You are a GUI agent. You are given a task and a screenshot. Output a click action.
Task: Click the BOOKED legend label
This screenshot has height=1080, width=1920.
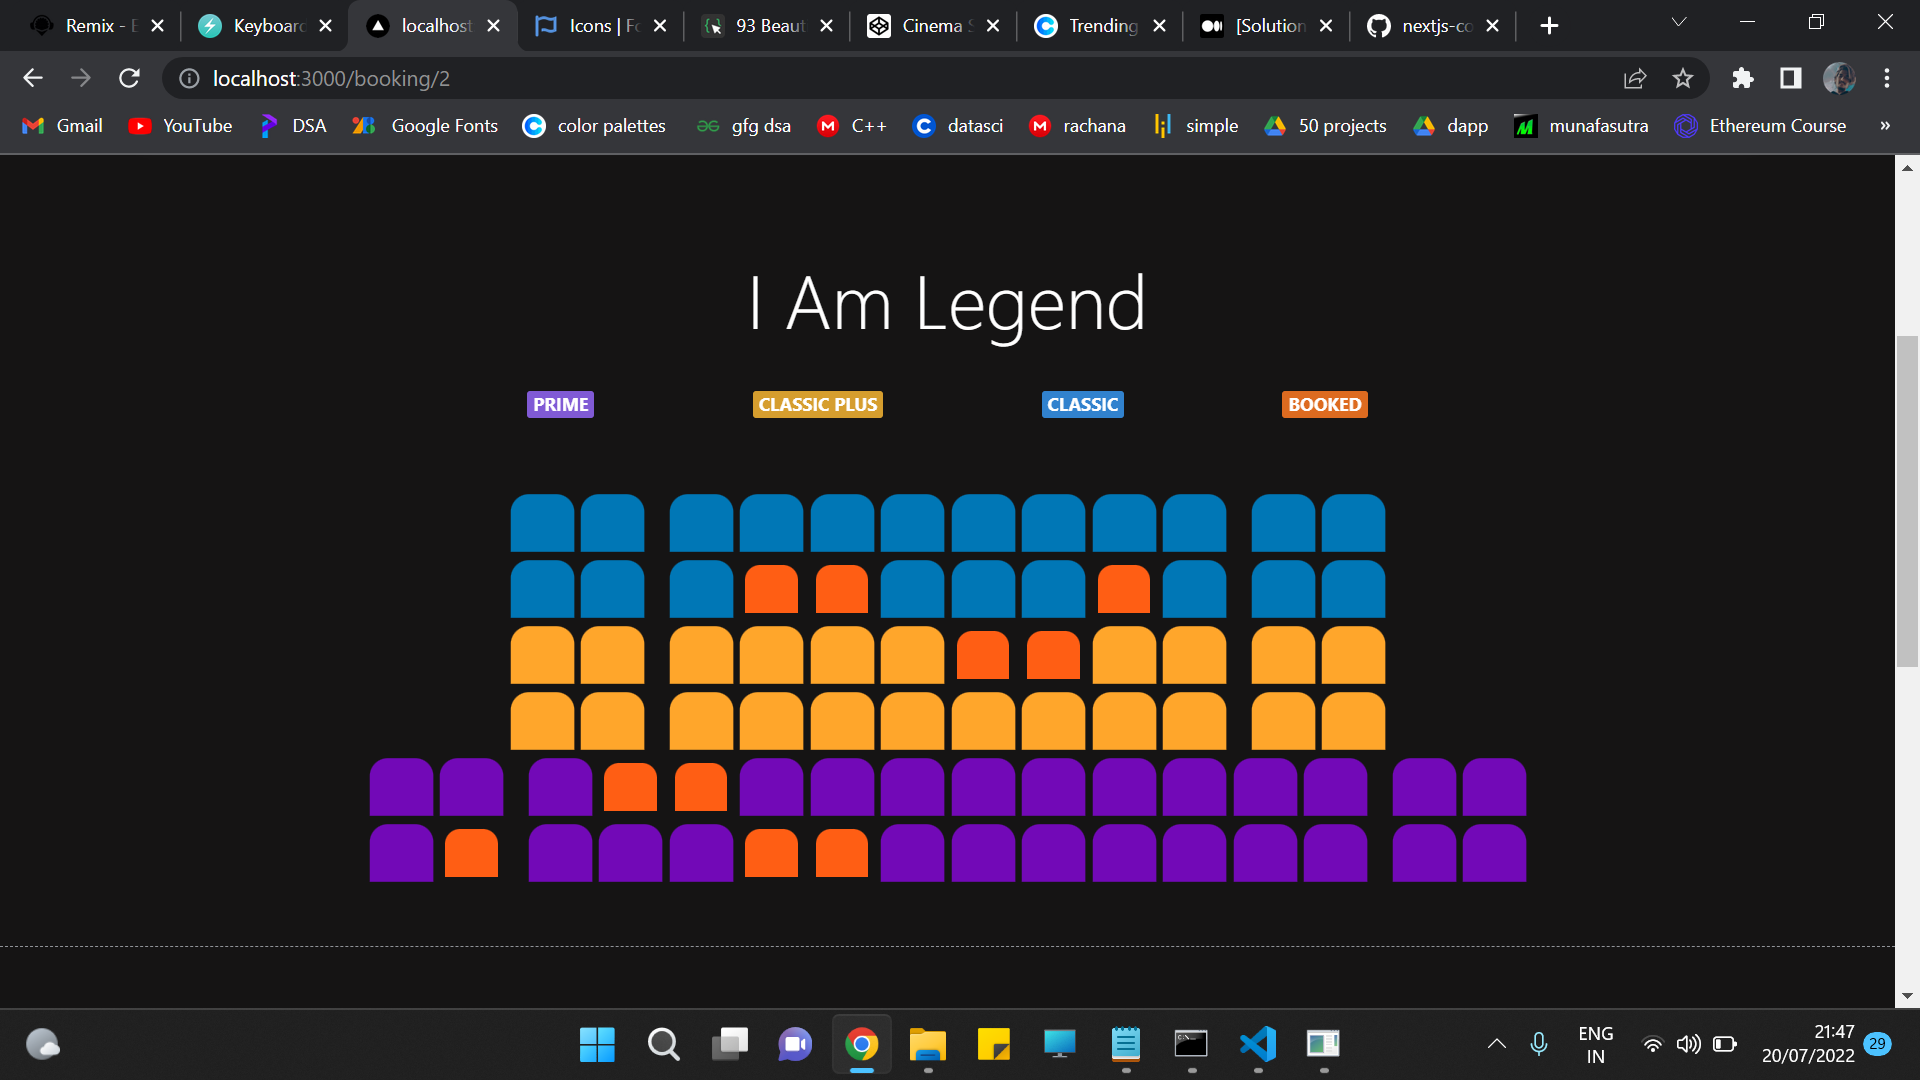click(1324, 405)
